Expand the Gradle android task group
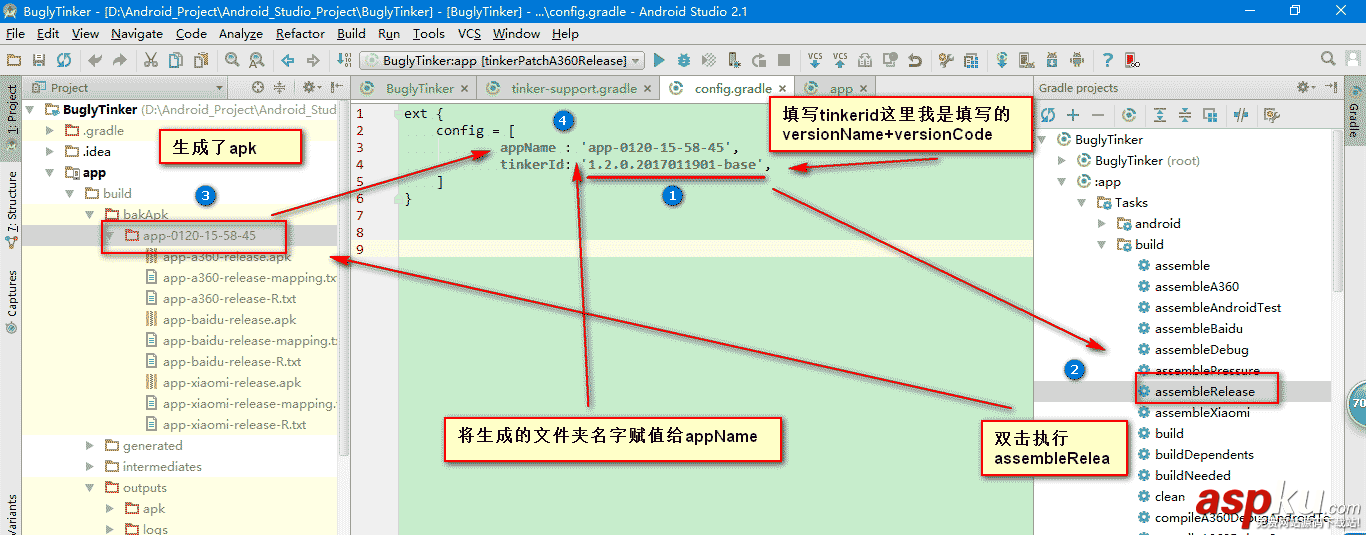This screenshot has height=535, width=1366. coord(1102,224)
